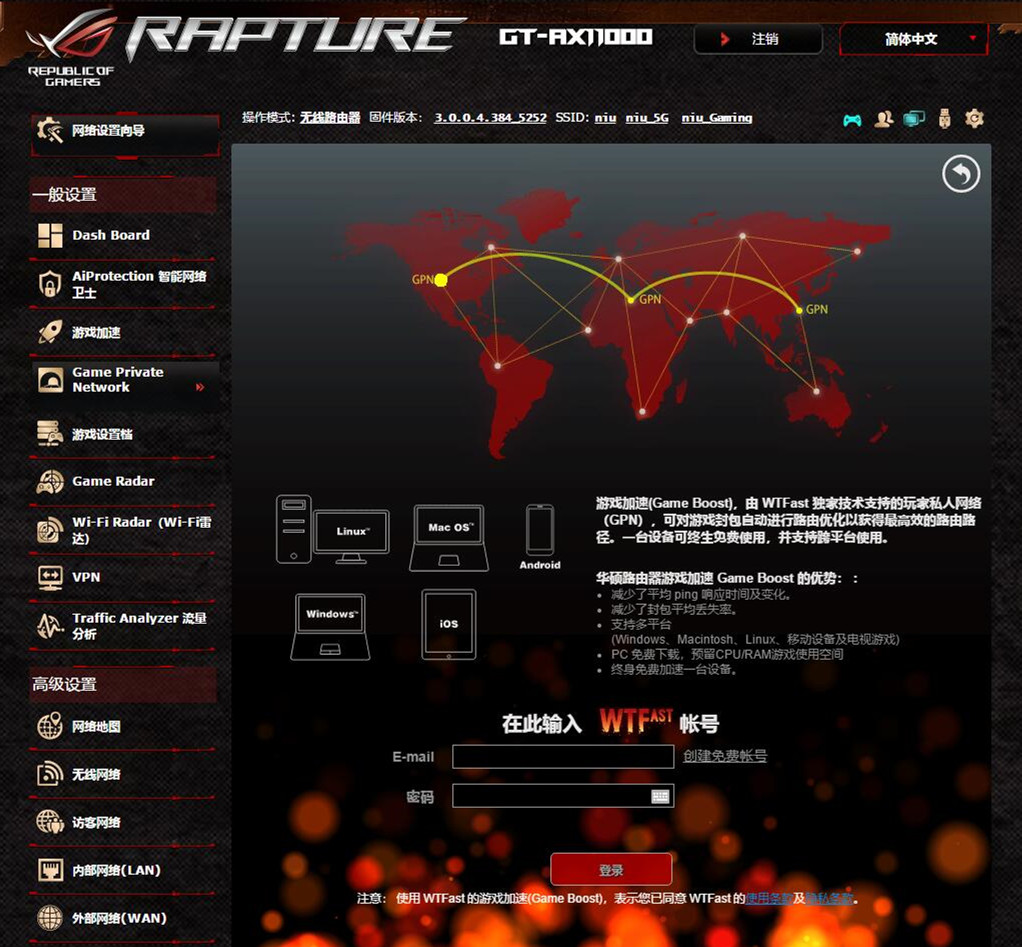Open 网络地图 globe pin icon
The image size is (1022, 947).
coord(50,726)
